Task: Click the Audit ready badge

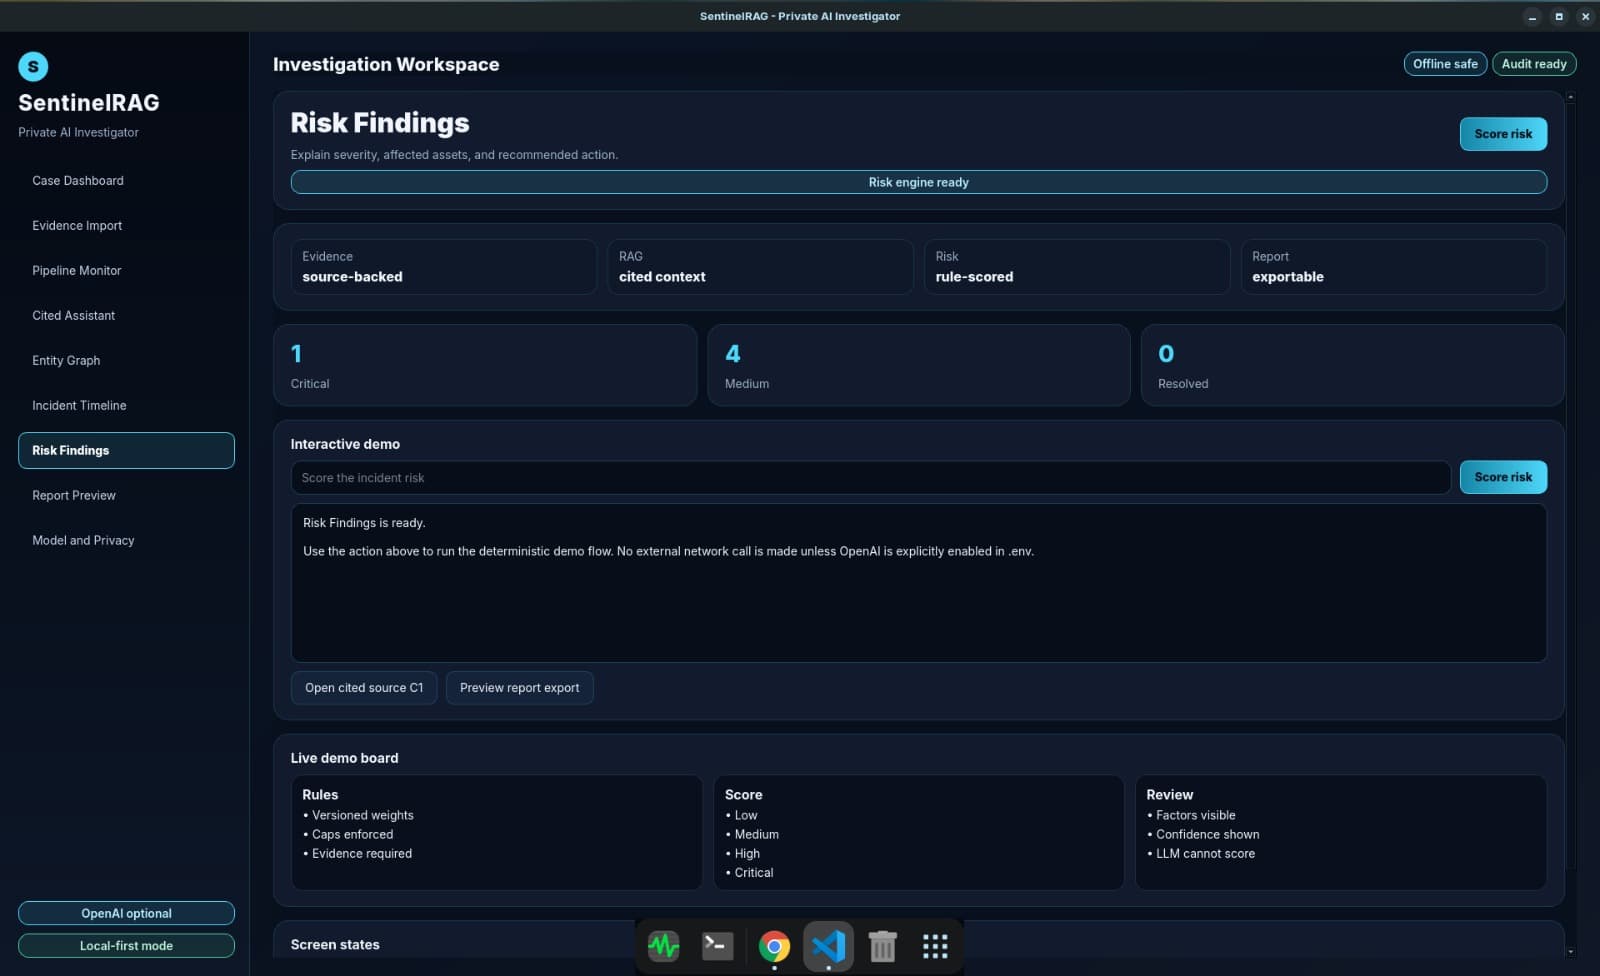Action: [1534, 64]
